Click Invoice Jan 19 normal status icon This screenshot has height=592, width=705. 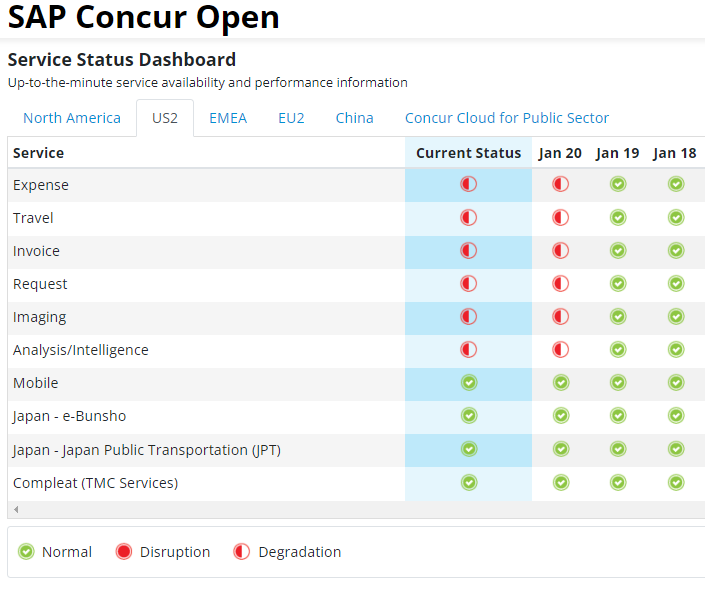coord(618,250)
